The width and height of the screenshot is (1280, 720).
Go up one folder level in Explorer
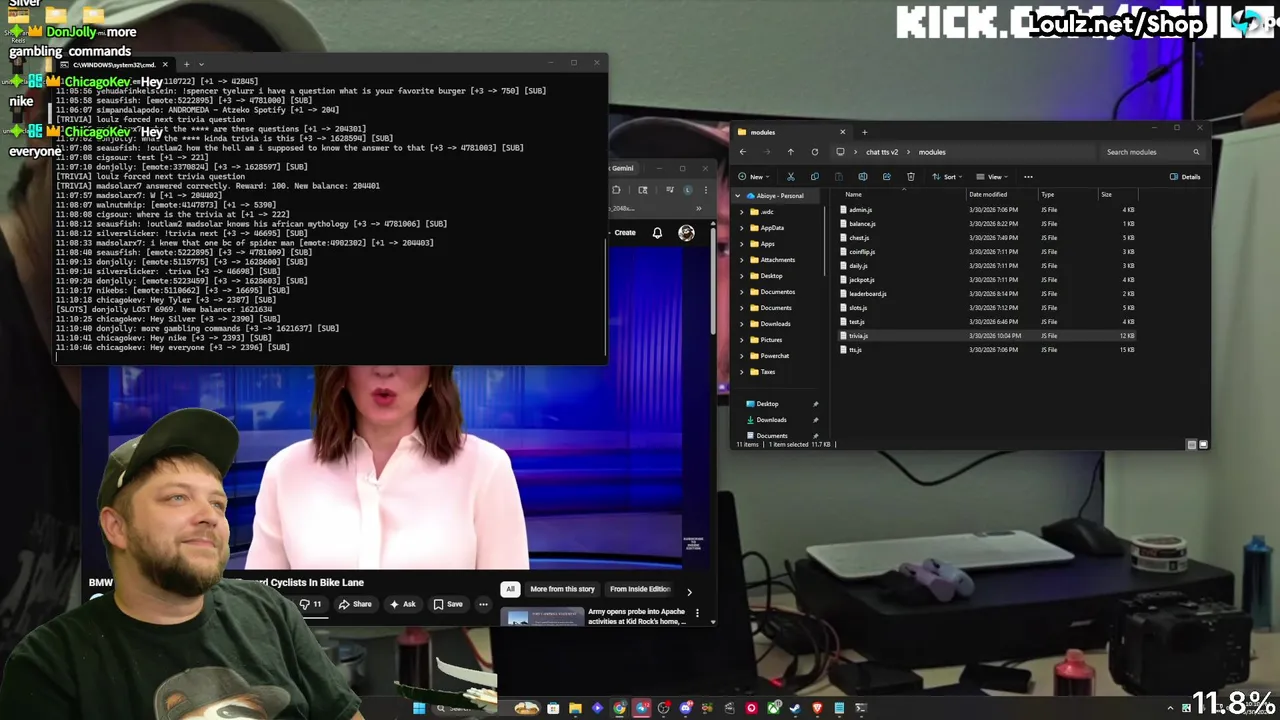pyautogui.click(x=790, y=152)
